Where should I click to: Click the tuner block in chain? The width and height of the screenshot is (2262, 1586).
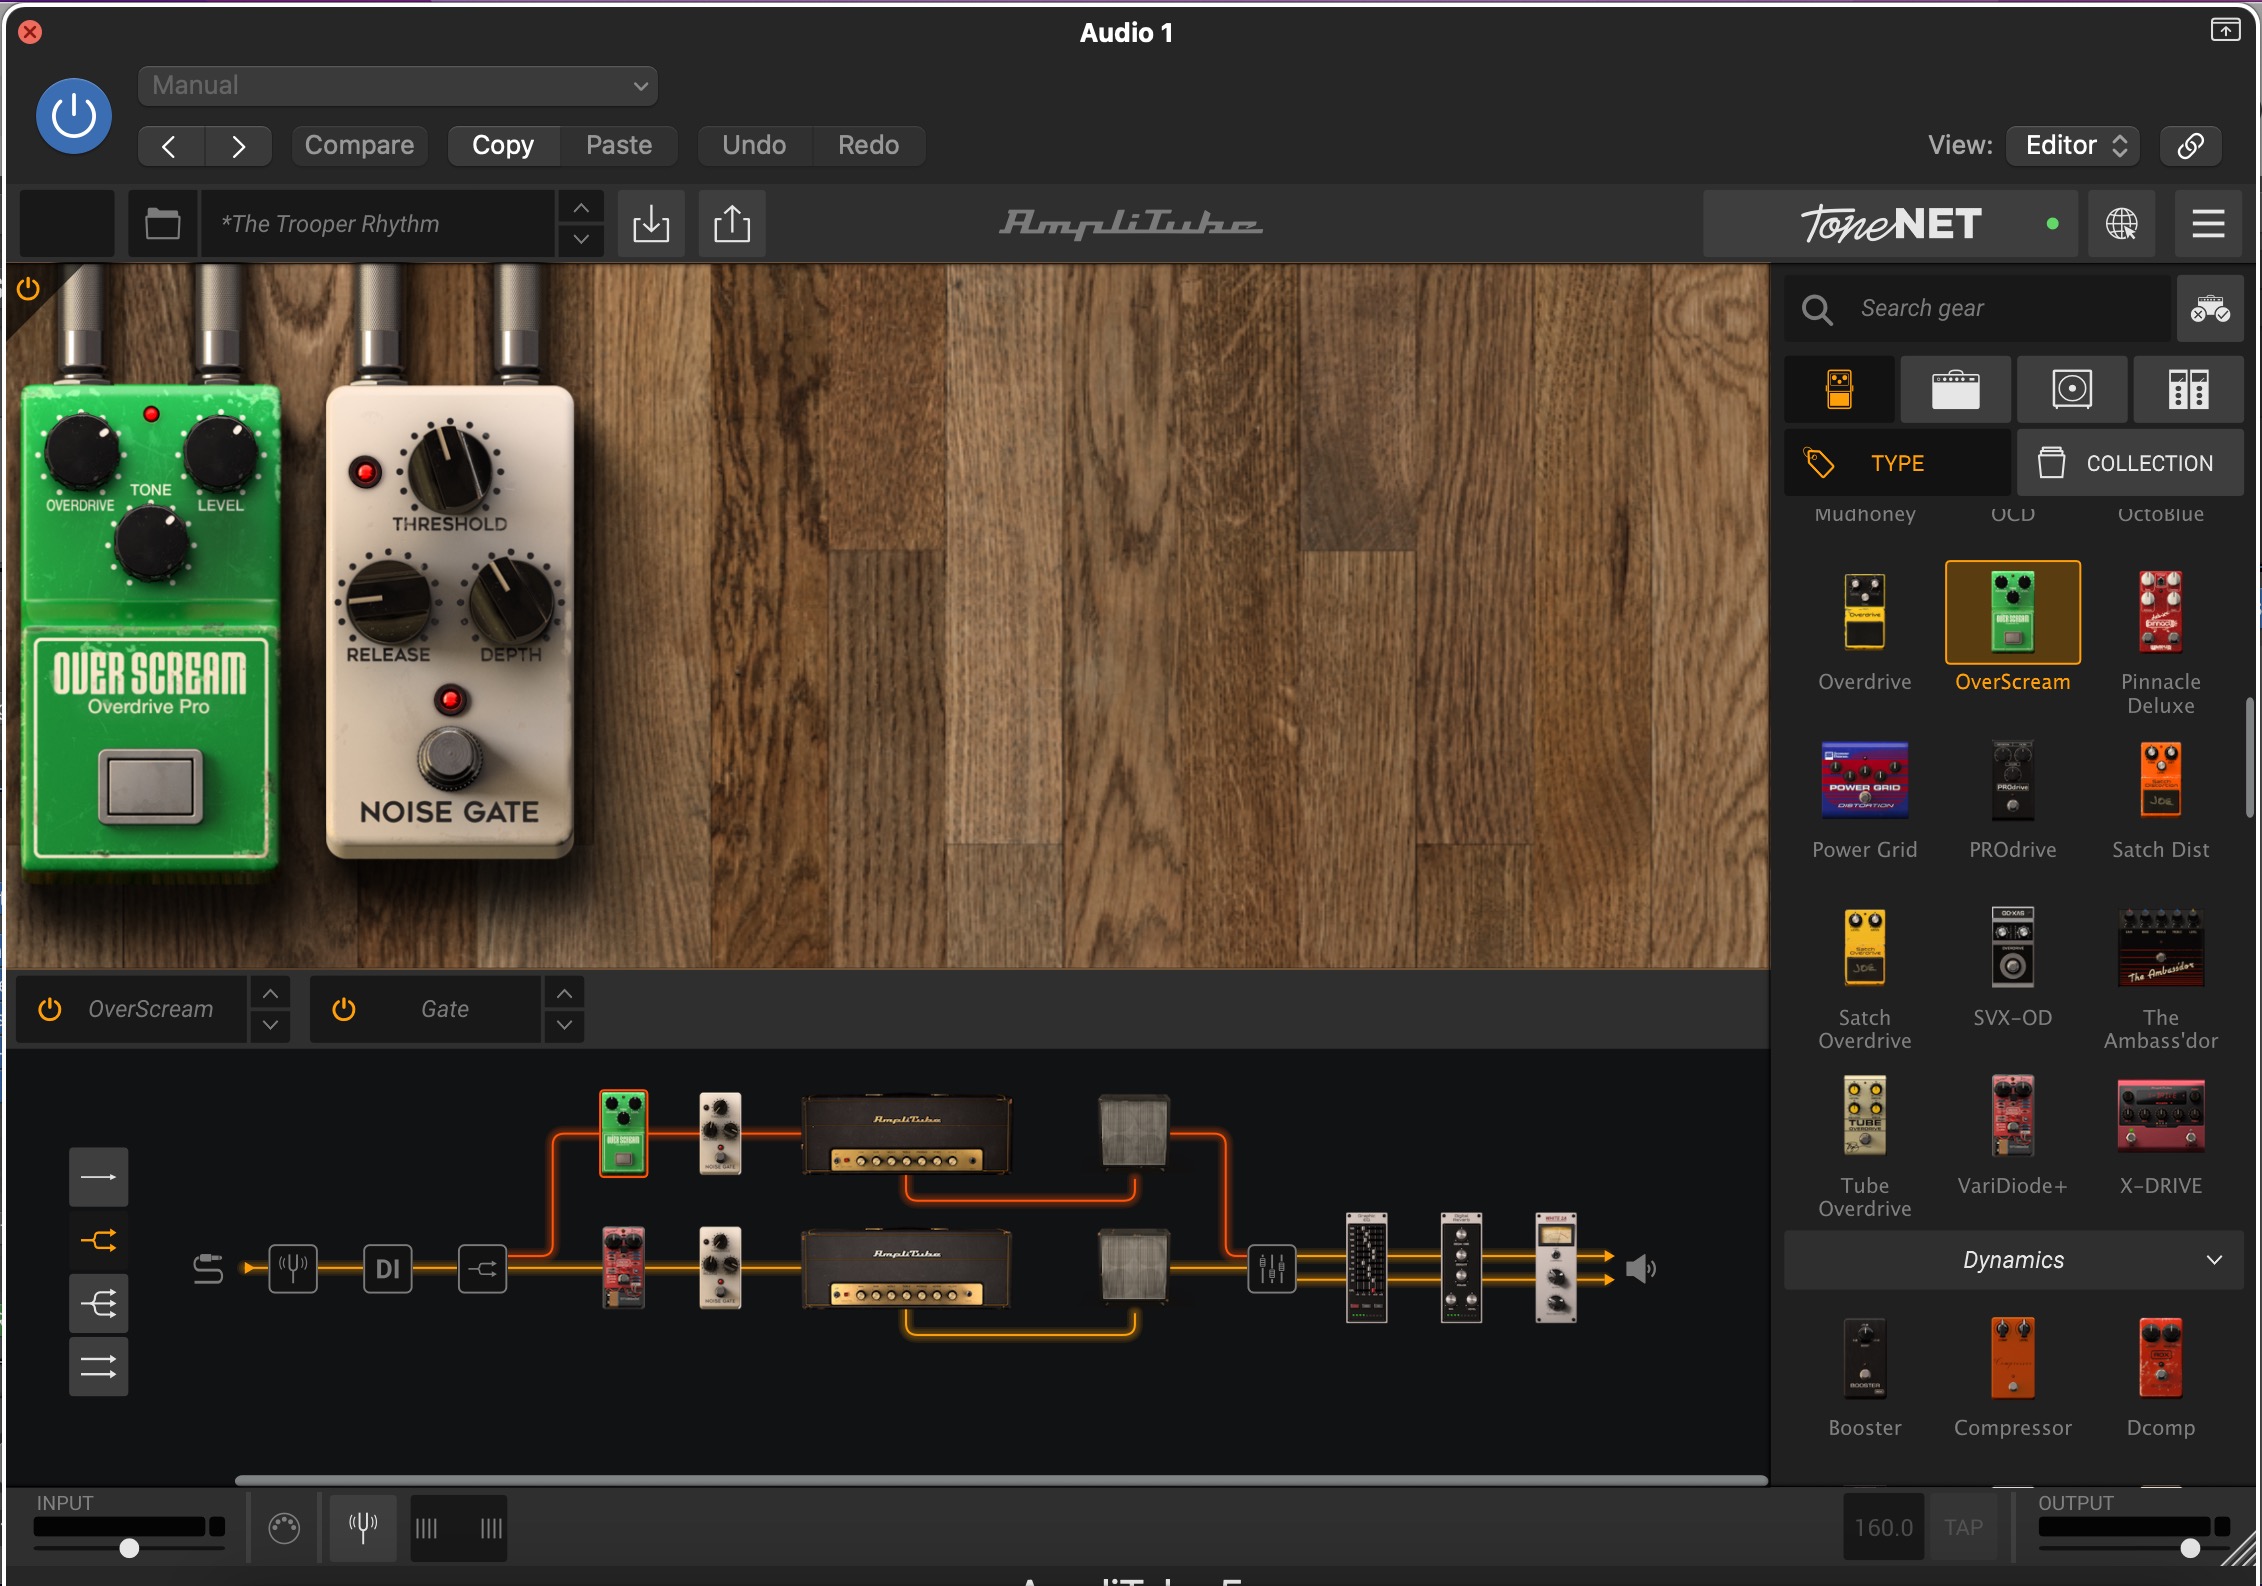tap(293, 1269)
